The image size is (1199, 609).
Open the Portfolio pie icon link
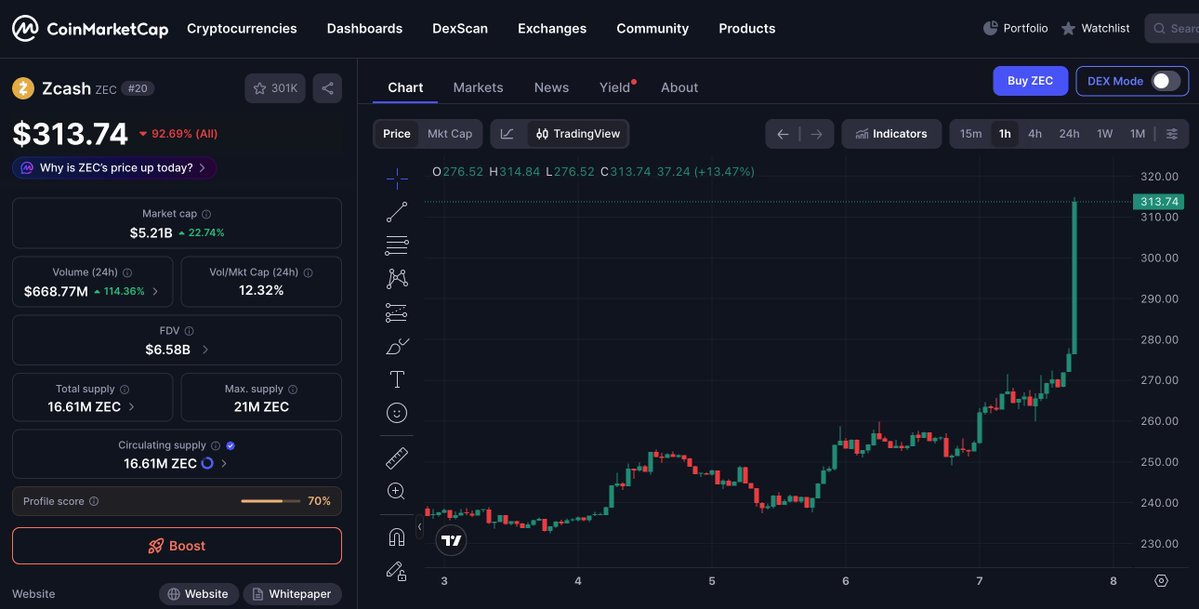click(x=1015, y=28)
